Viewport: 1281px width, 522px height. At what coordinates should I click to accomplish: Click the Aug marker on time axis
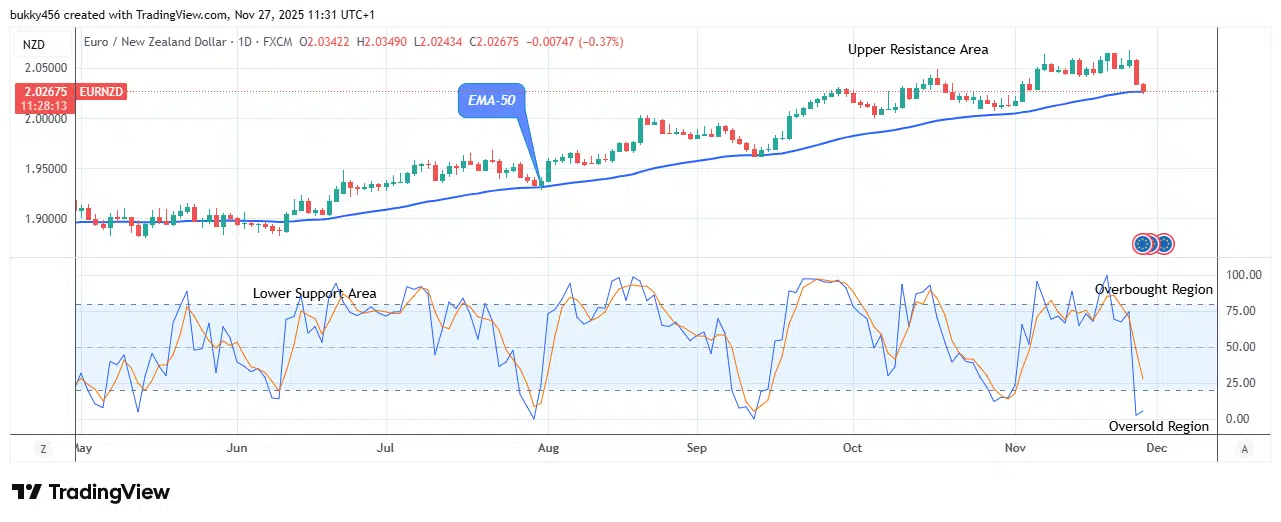click(x=547, y=448)
